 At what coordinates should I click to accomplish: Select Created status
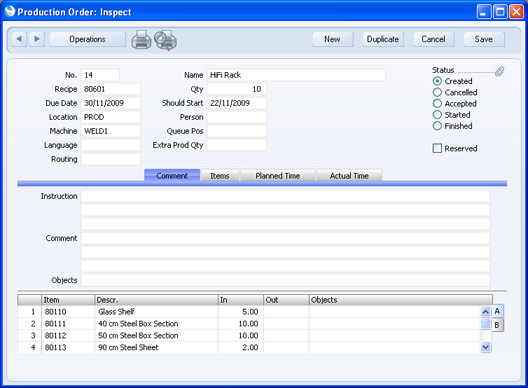pyautogui.click(x=437, y=81)
